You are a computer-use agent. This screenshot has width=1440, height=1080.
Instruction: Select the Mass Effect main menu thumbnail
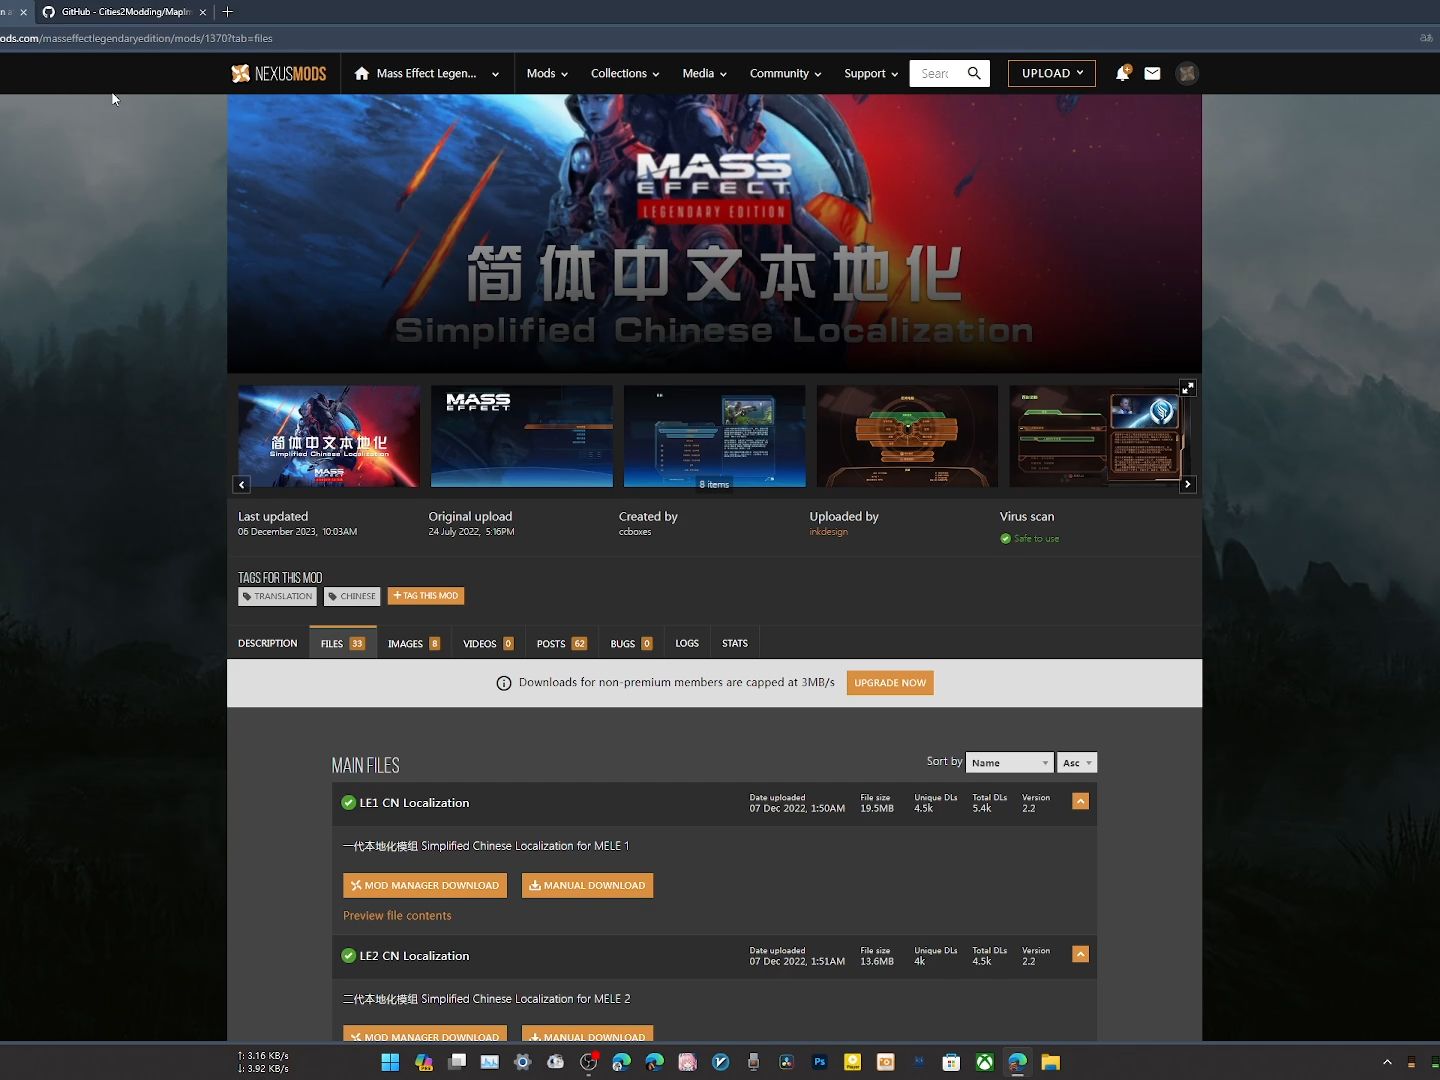click(x=522, y=436)
